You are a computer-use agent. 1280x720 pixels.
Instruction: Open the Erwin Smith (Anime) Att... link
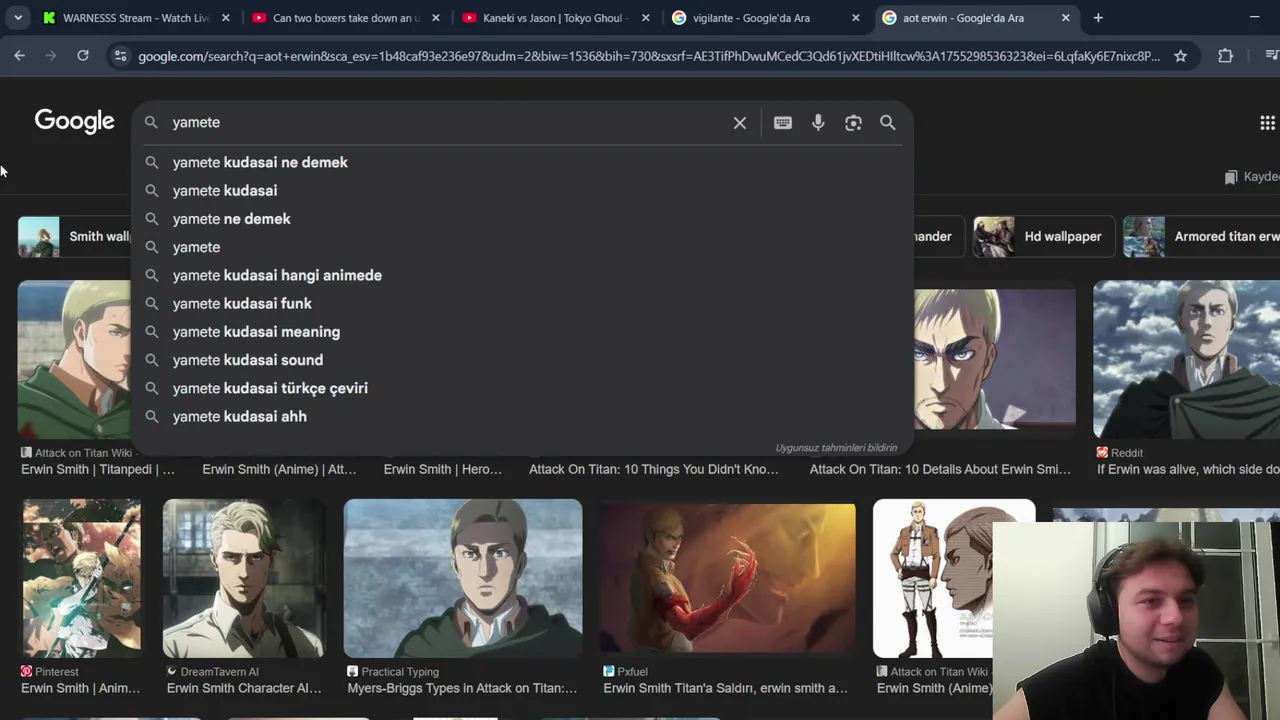pyautogui.click(x=279, y=469)
